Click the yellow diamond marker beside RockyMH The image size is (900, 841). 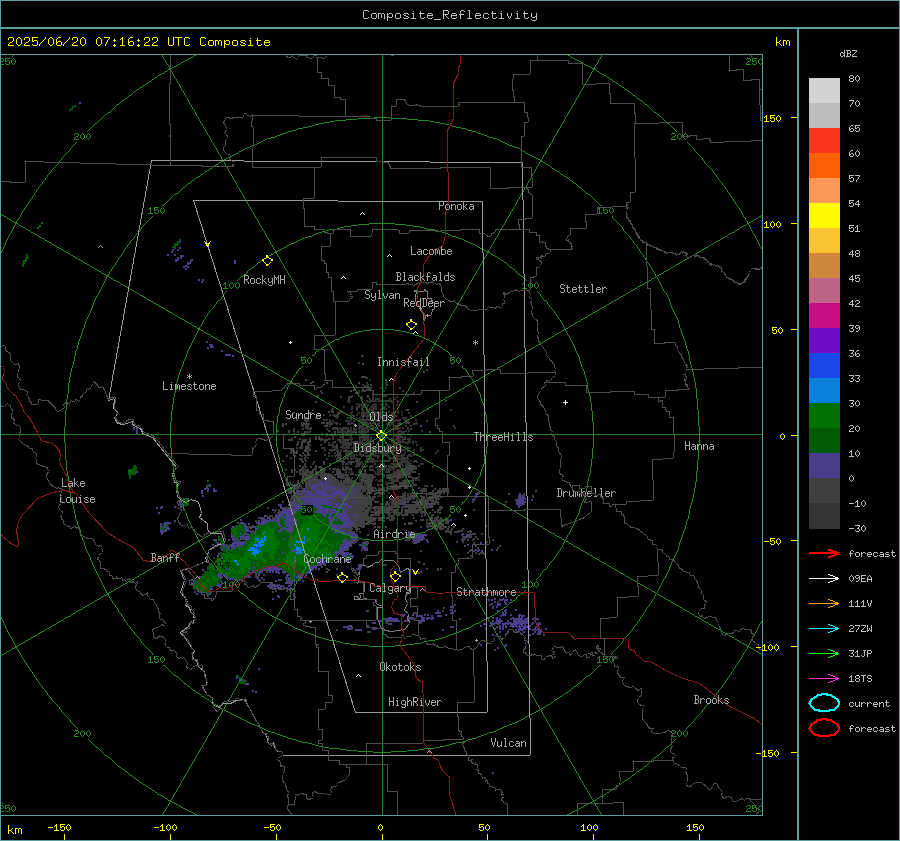[267, 261]
